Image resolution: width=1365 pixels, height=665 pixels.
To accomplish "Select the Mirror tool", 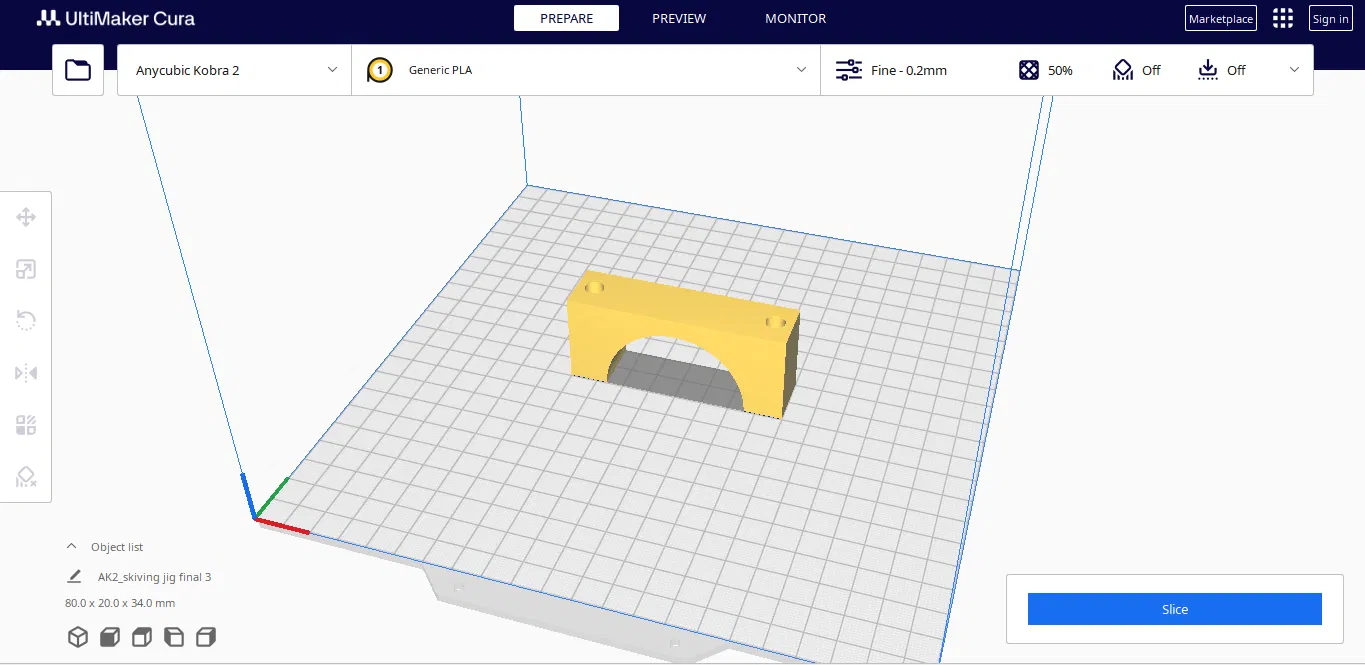I will point(26,373).
